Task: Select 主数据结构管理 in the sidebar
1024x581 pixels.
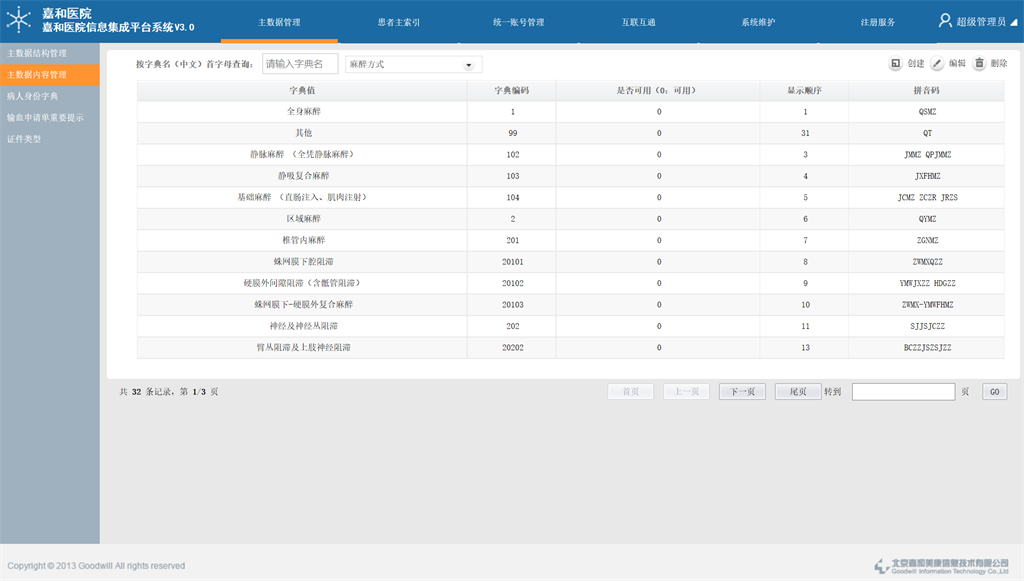Action: tap(37, 53)
